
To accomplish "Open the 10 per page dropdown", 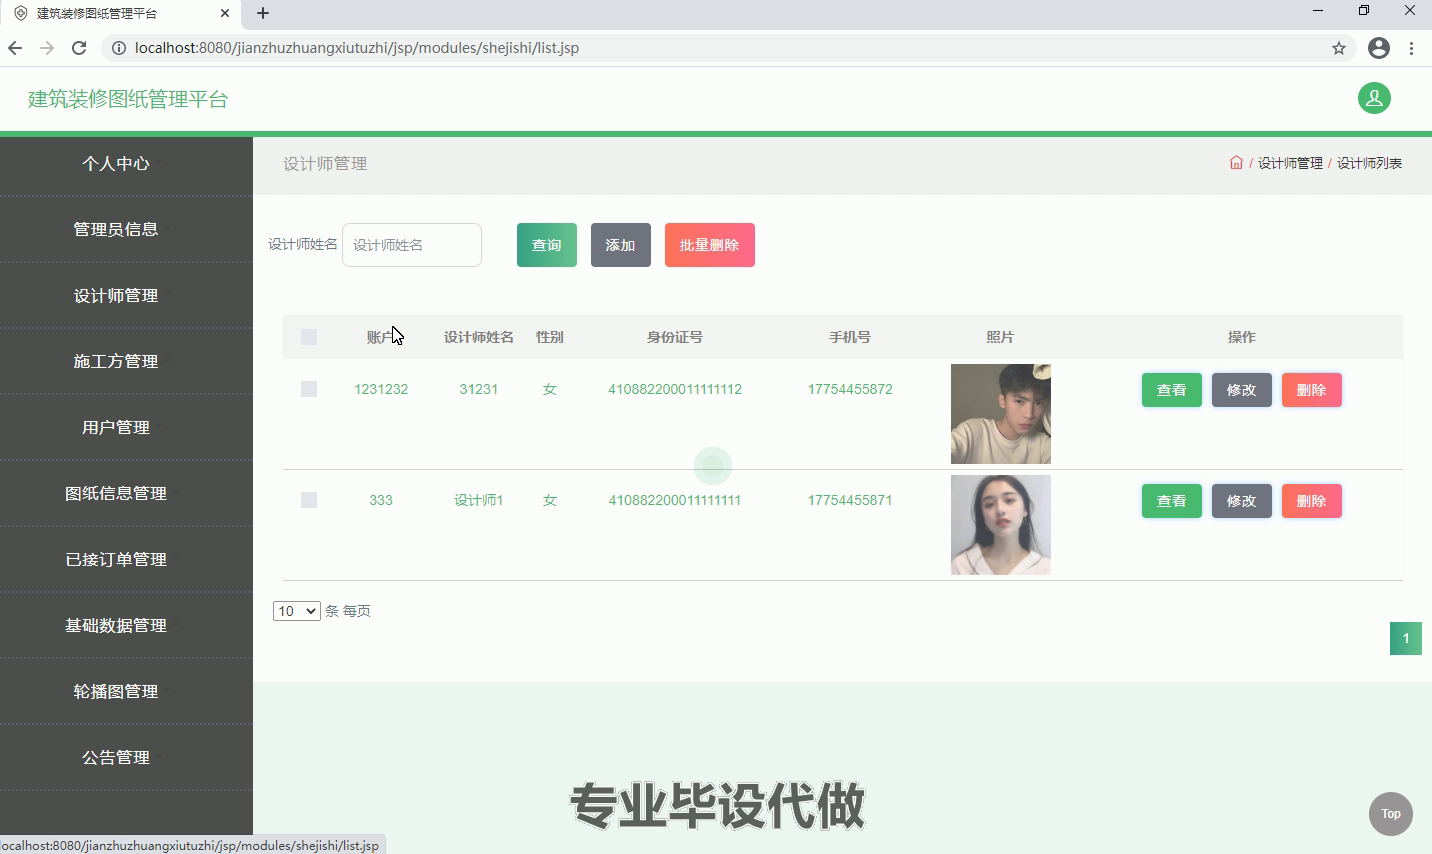I will pyautogui.click(x=296, y=611).
